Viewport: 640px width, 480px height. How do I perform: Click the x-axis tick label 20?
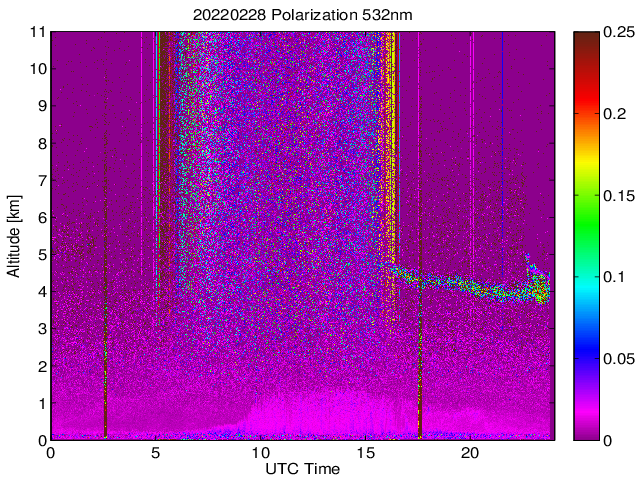click(470, 453)
